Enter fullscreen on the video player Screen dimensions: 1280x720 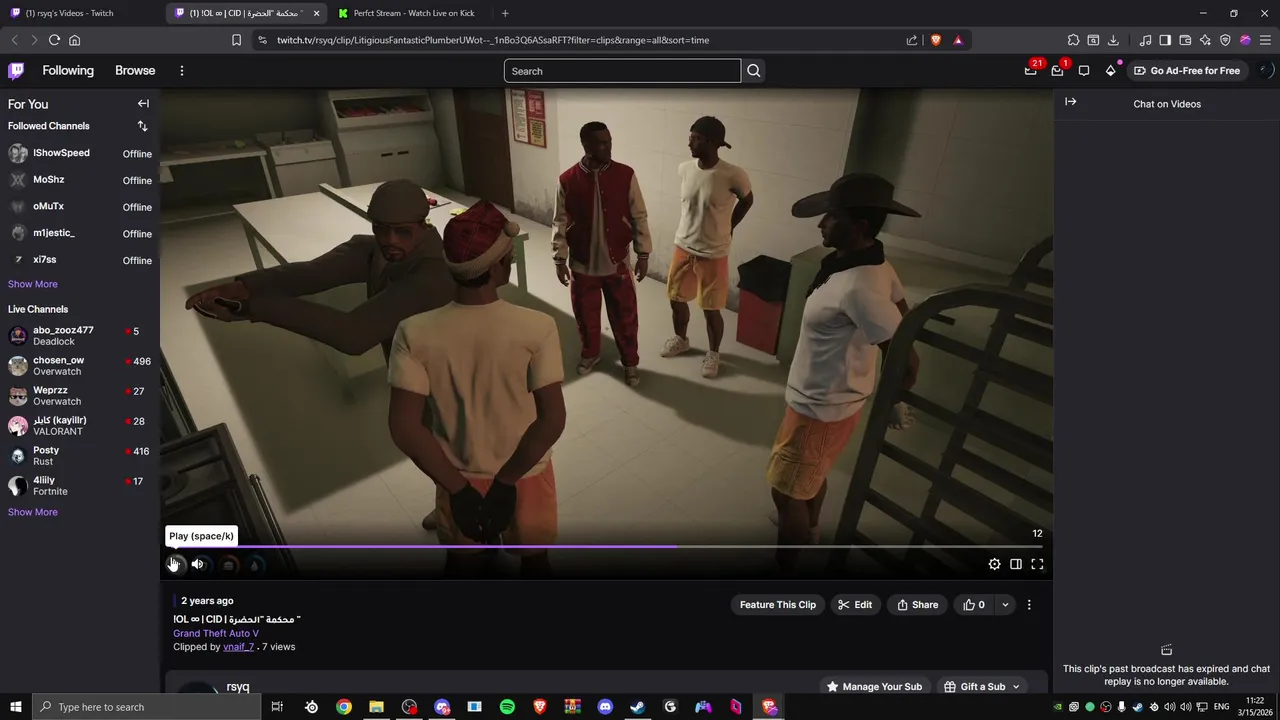click(x=1037, y=564)
